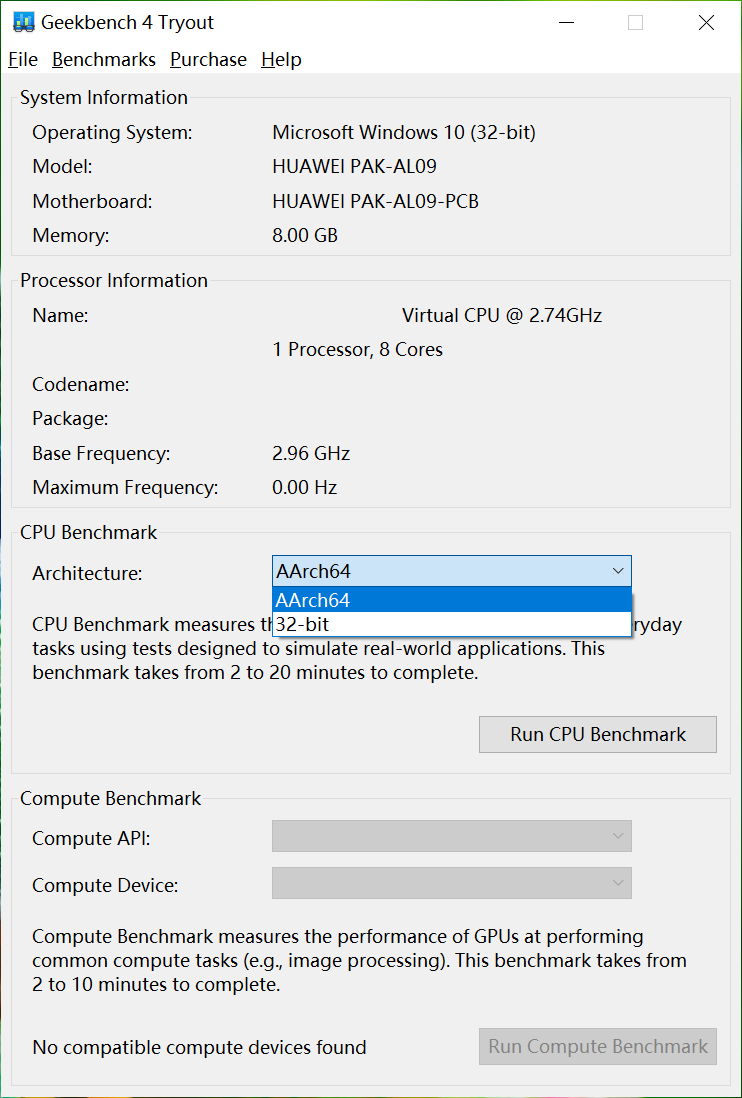
Task: Open the Benchmarks menu
Action: coord(104,60)
